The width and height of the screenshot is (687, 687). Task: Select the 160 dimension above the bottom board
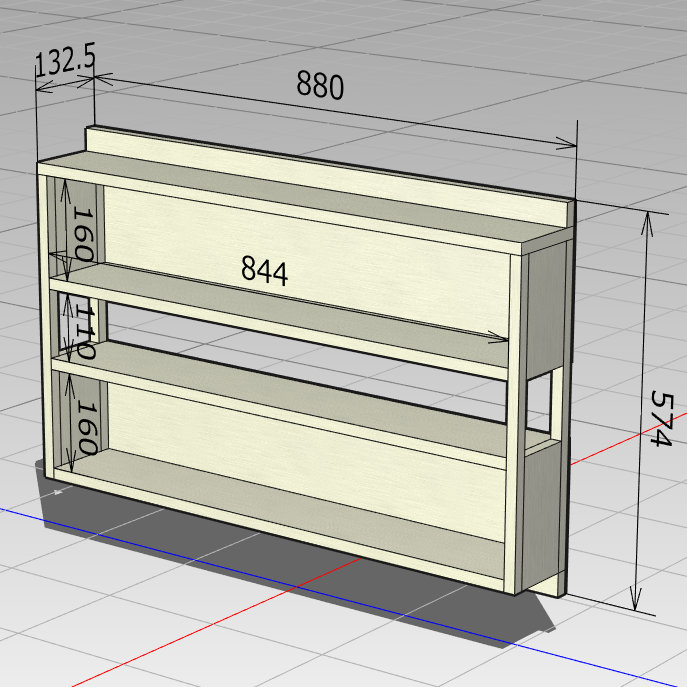[84, 428]
